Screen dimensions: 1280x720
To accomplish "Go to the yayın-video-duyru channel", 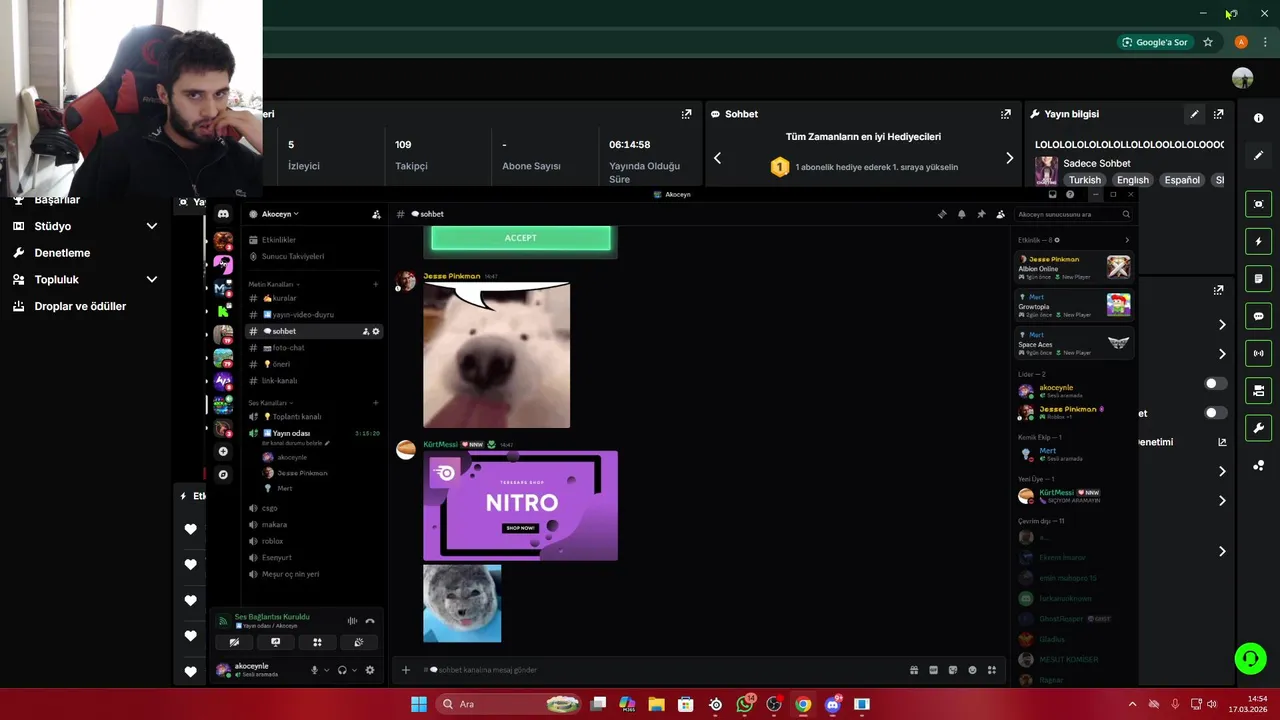I will point(314,314).
